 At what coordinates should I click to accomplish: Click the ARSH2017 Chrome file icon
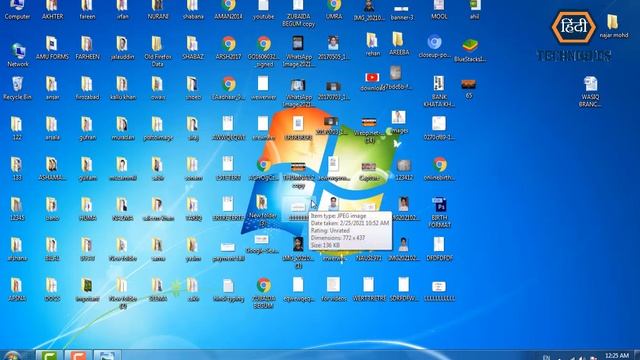click(229, 48)
